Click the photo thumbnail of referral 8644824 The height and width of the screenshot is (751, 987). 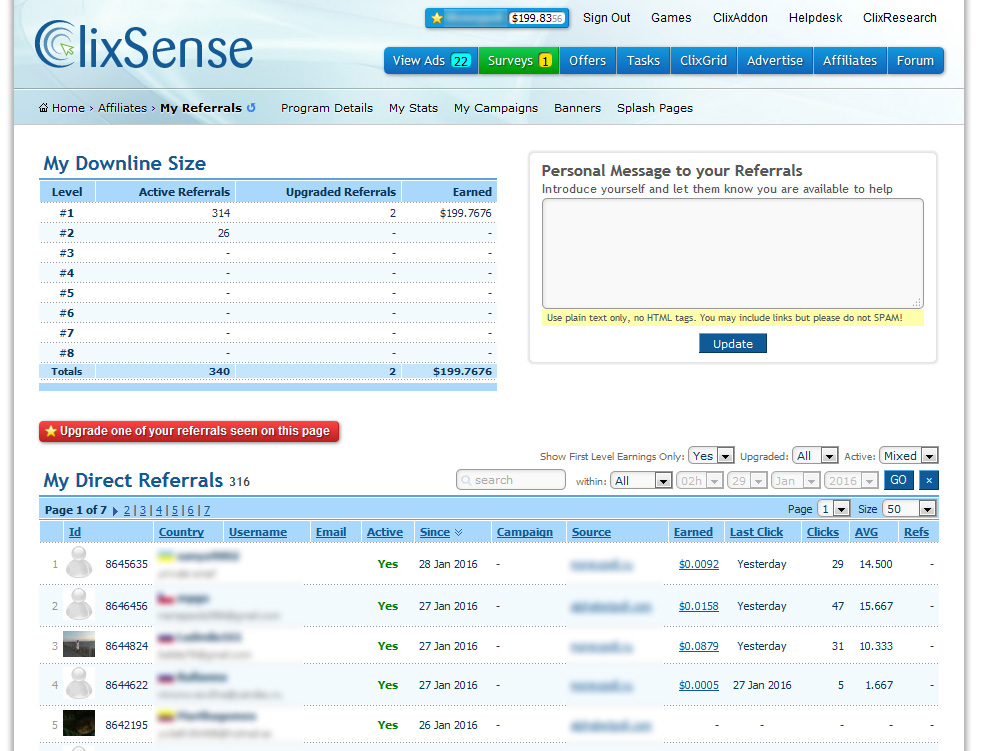point(79,644)
